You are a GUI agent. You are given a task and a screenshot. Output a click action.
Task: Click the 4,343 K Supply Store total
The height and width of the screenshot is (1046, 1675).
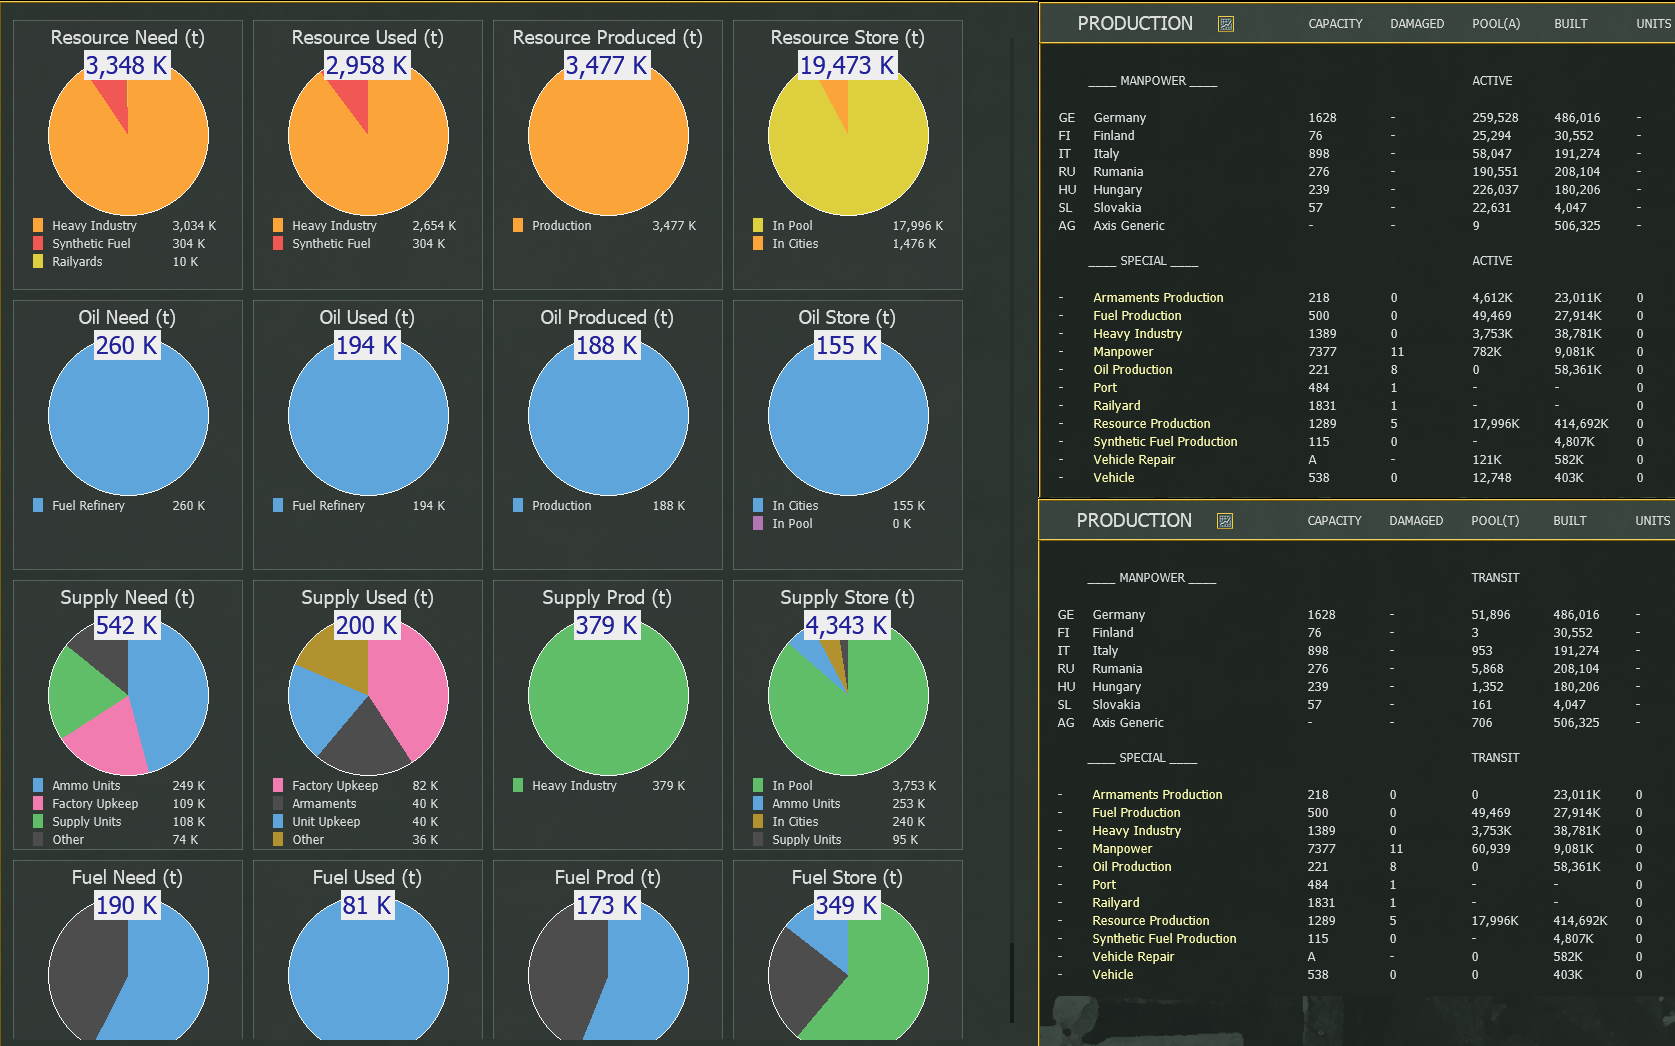click(x=847, y=626)
